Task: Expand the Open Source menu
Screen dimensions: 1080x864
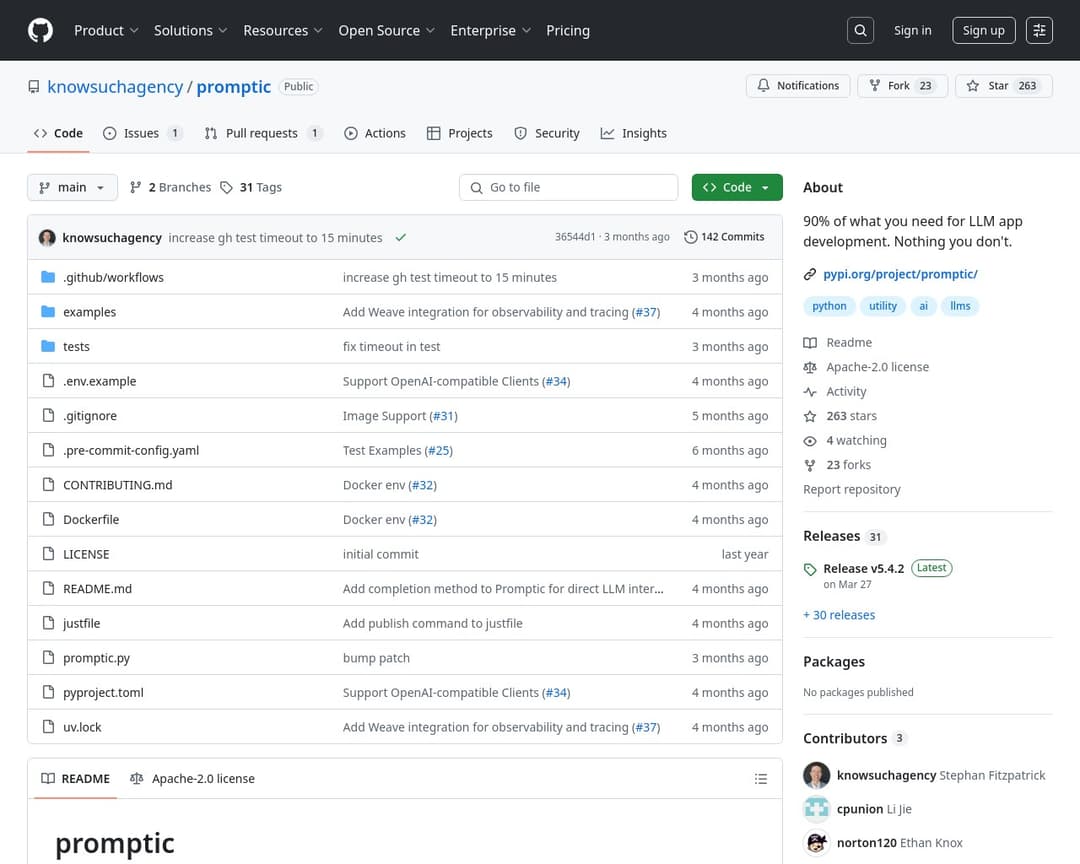Action: [386, 30]
